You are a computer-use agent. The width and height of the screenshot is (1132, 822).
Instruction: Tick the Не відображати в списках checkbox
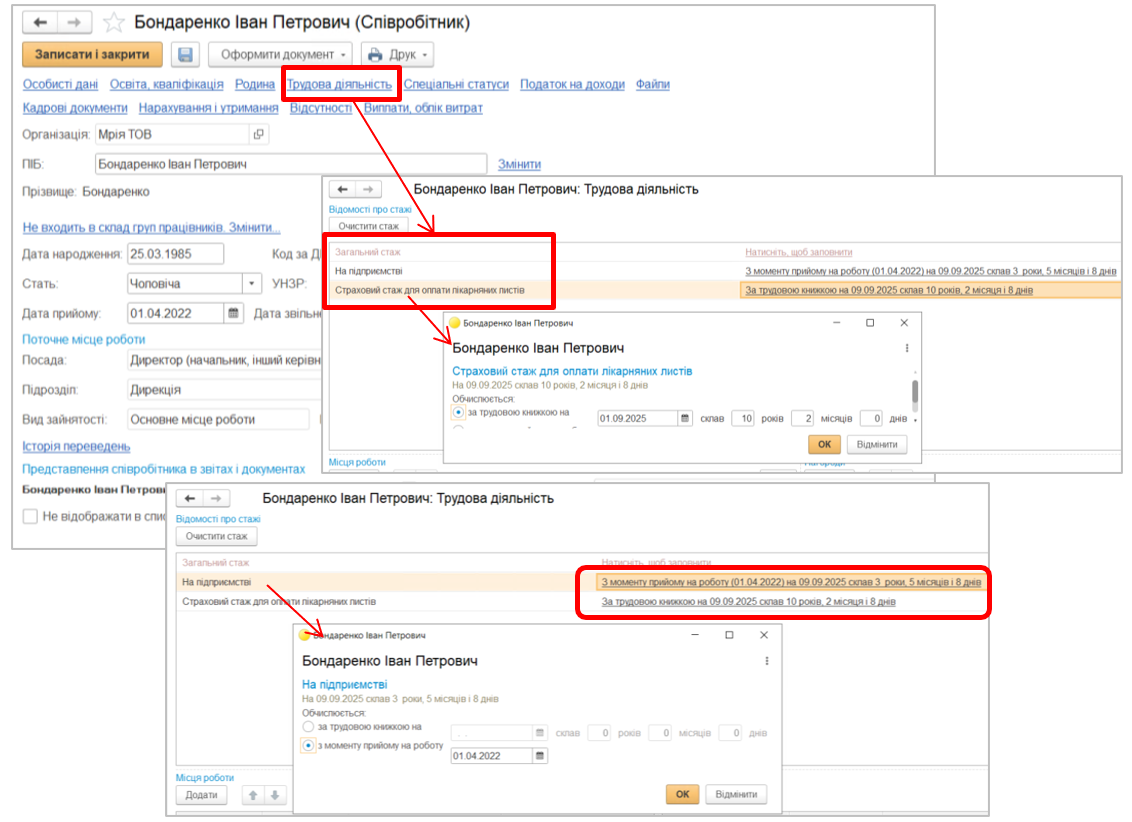(31, 516)
